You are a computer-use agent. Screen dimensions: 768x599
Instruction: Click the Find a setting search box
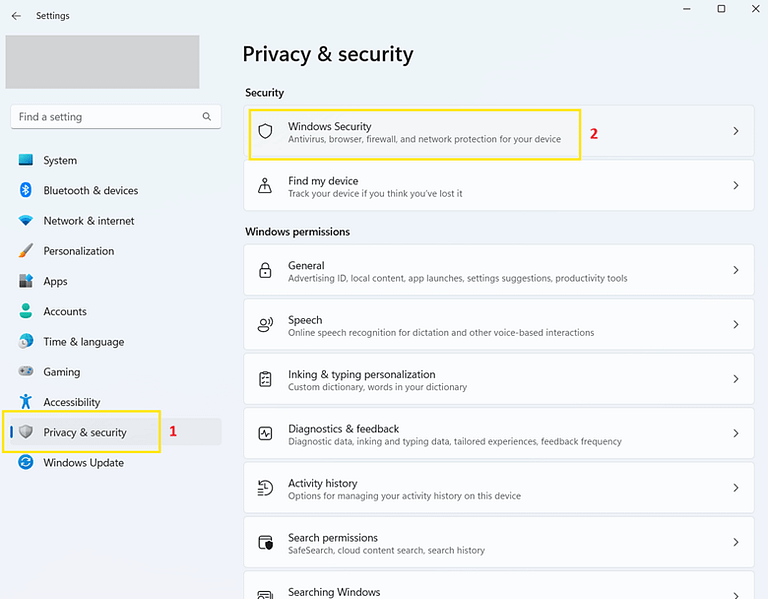[105, 117]
